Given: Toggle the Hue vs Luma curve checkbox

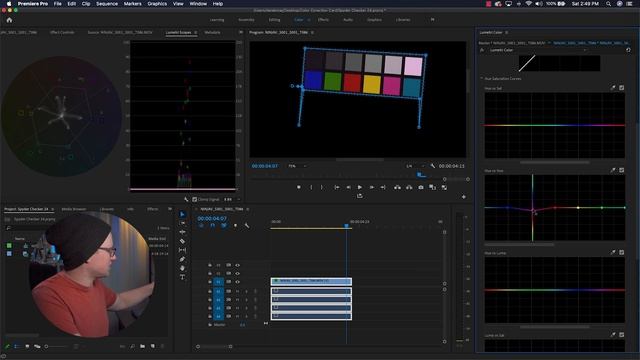Looking at the screenshot, I should coord(621,253).
